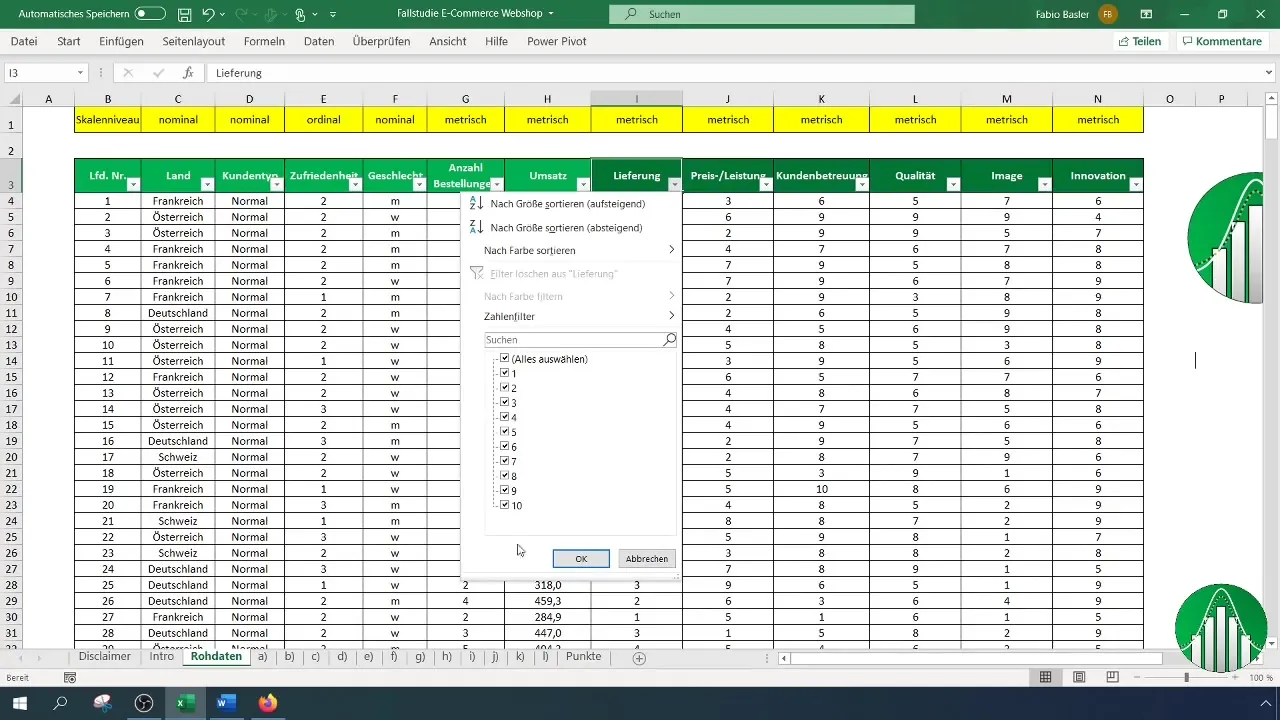Switch to the Disclaimer sheet tab

point(105,657)
